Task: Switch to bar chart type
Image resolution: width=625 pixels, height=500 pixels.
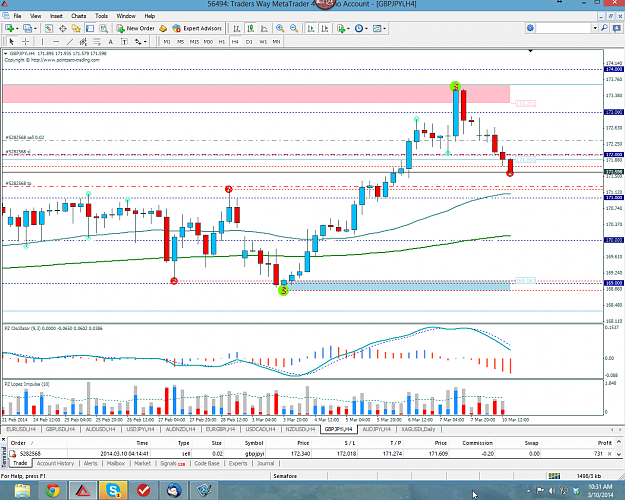Action: pyautogui.click(x=237, y=28)
